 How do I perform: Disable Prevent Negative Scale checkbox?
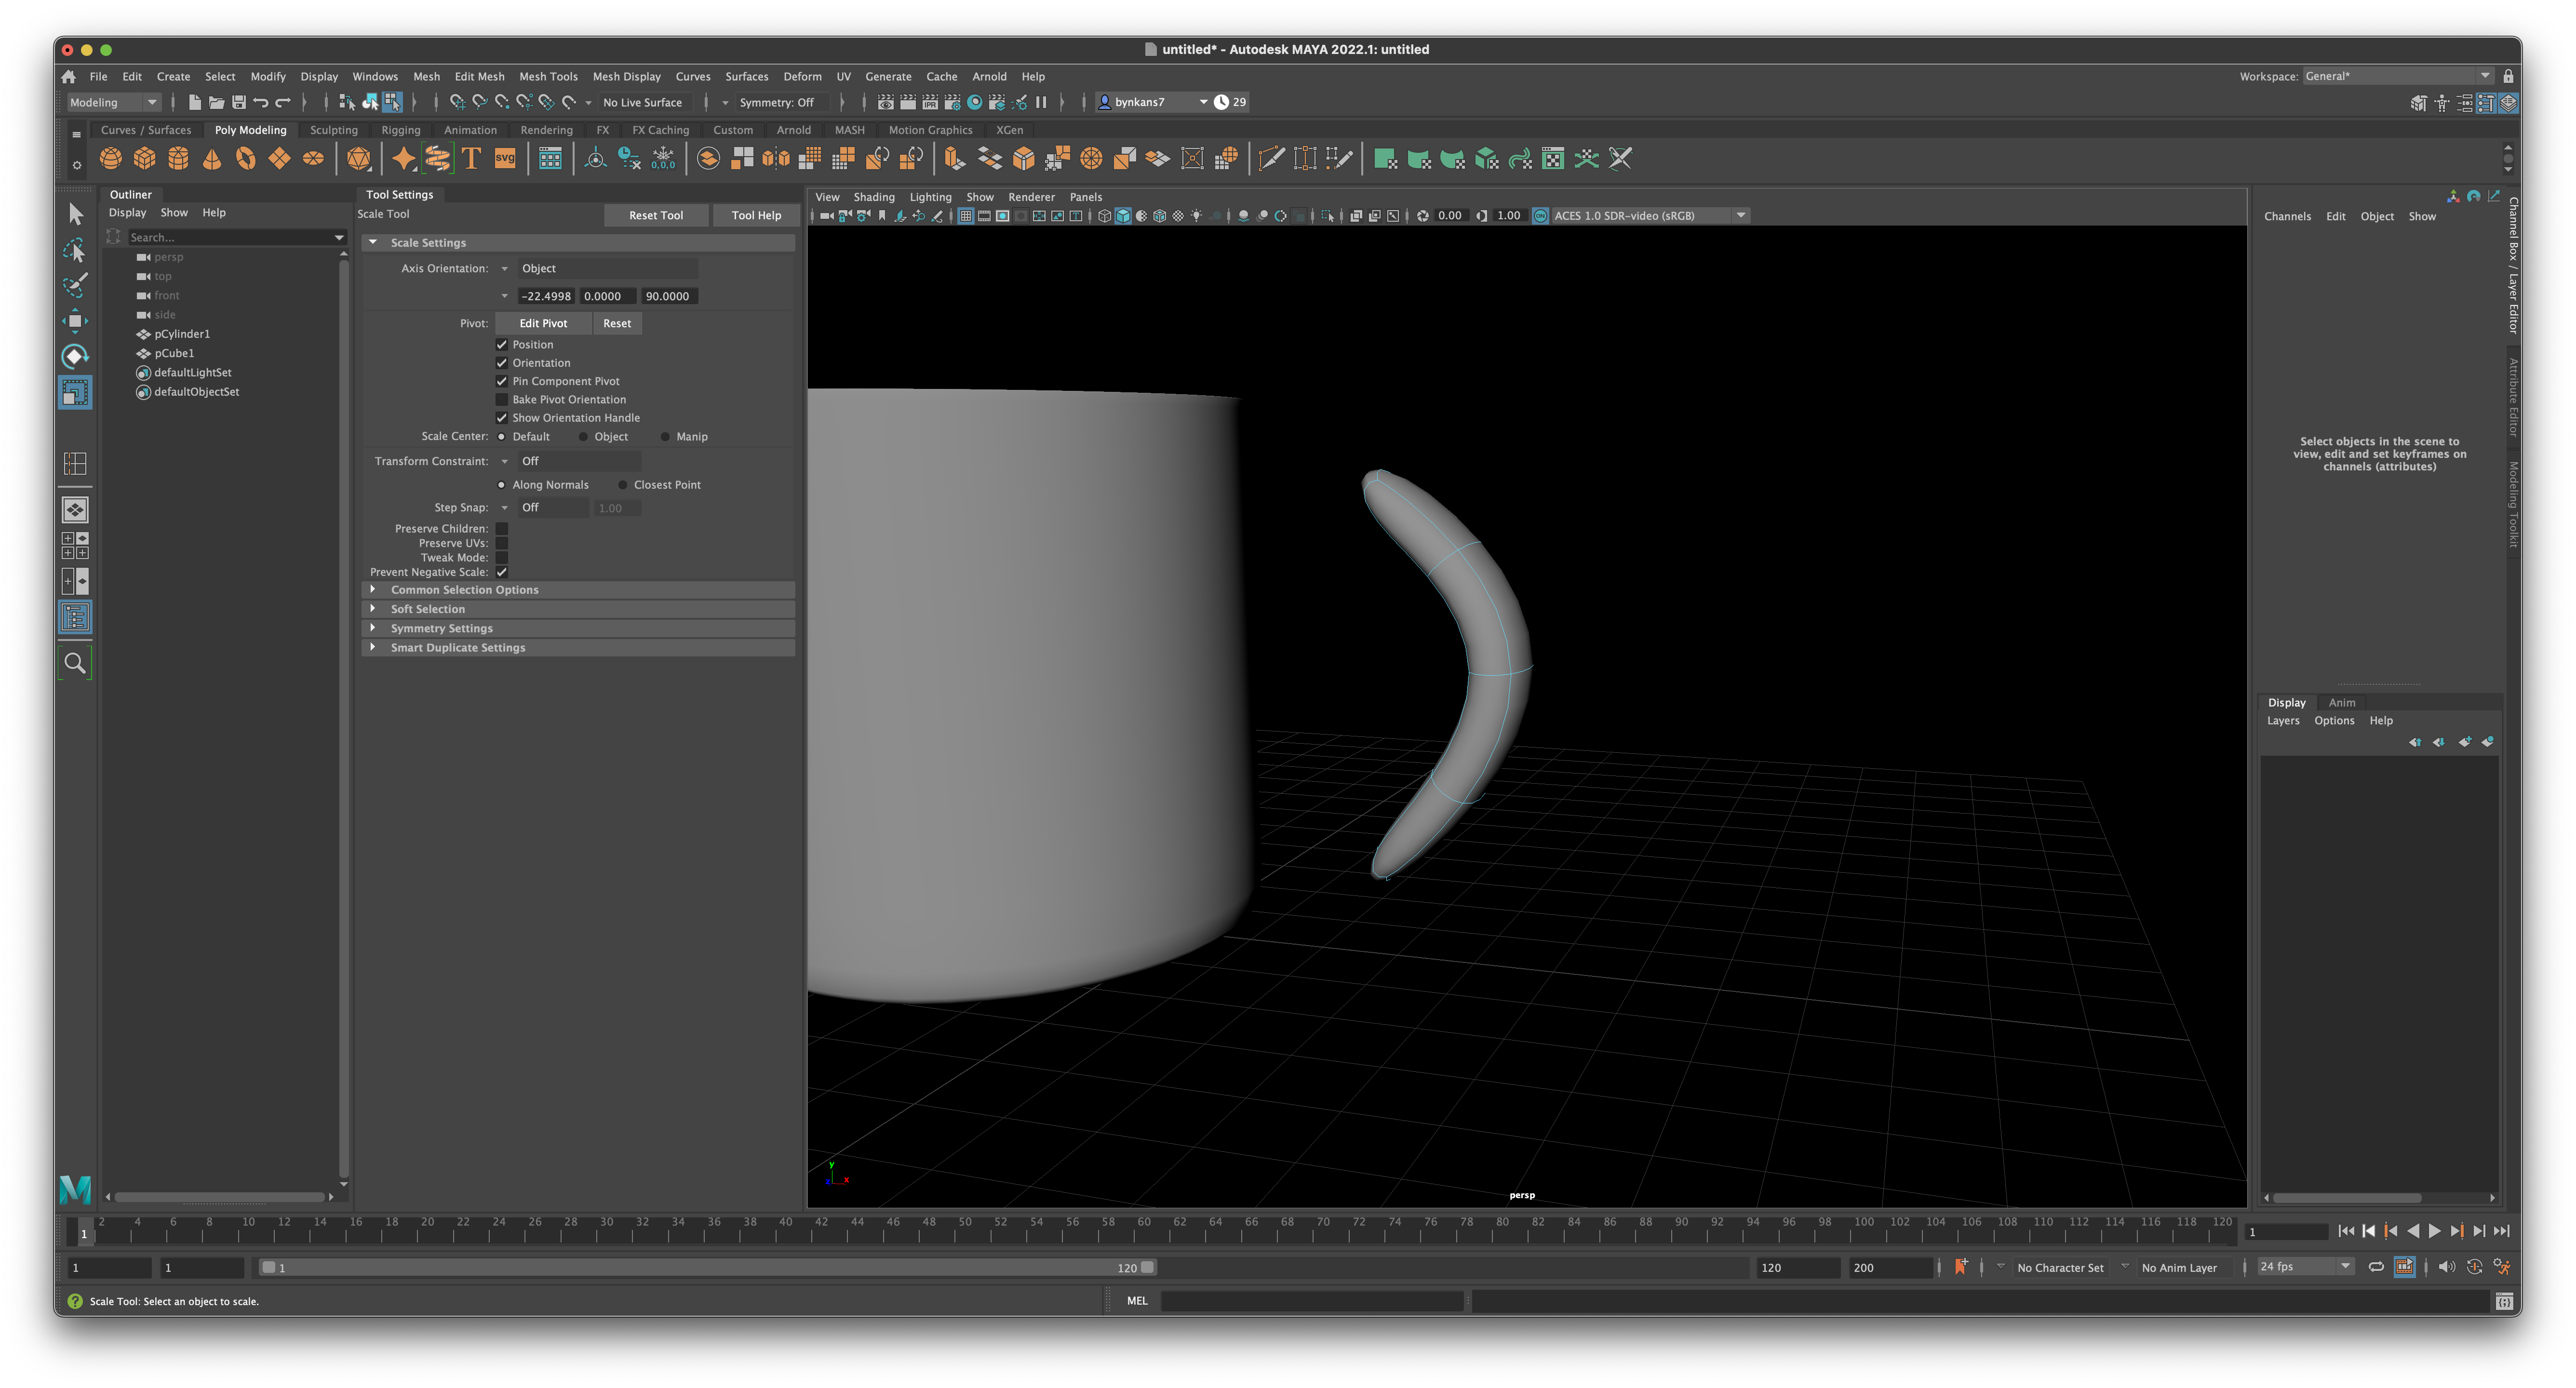point(502,572)
